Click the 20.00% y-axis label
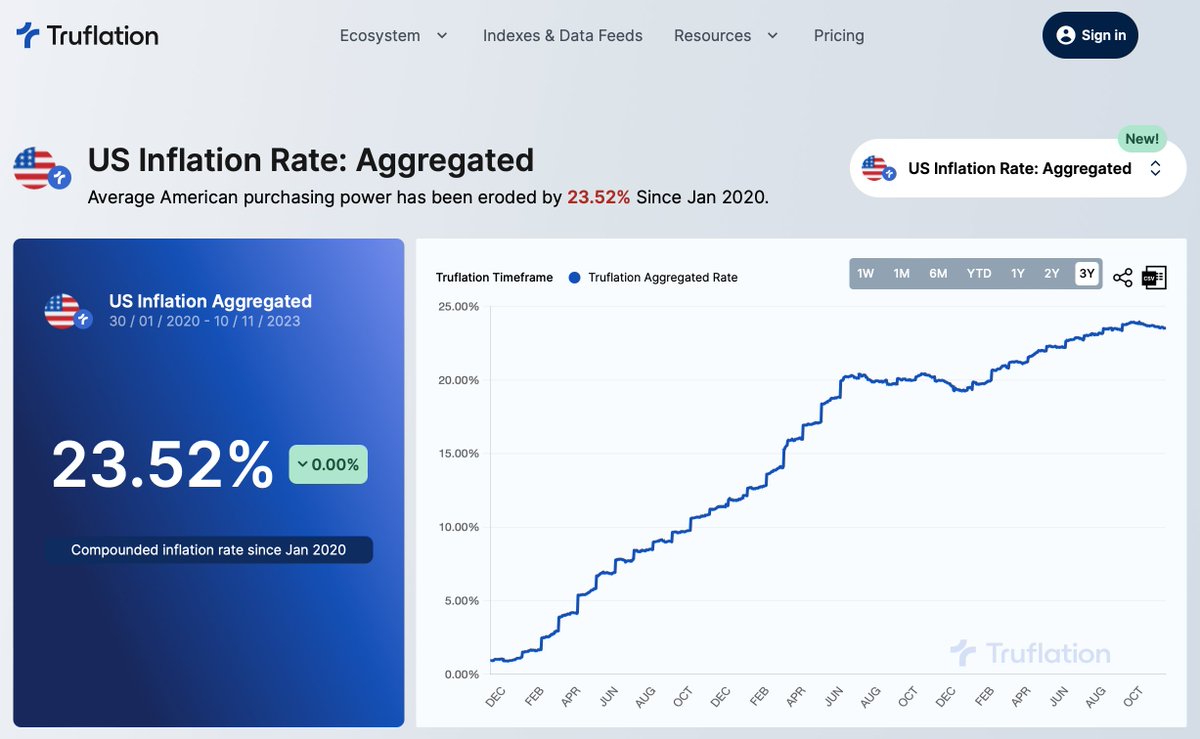 [x=459, y=380]
